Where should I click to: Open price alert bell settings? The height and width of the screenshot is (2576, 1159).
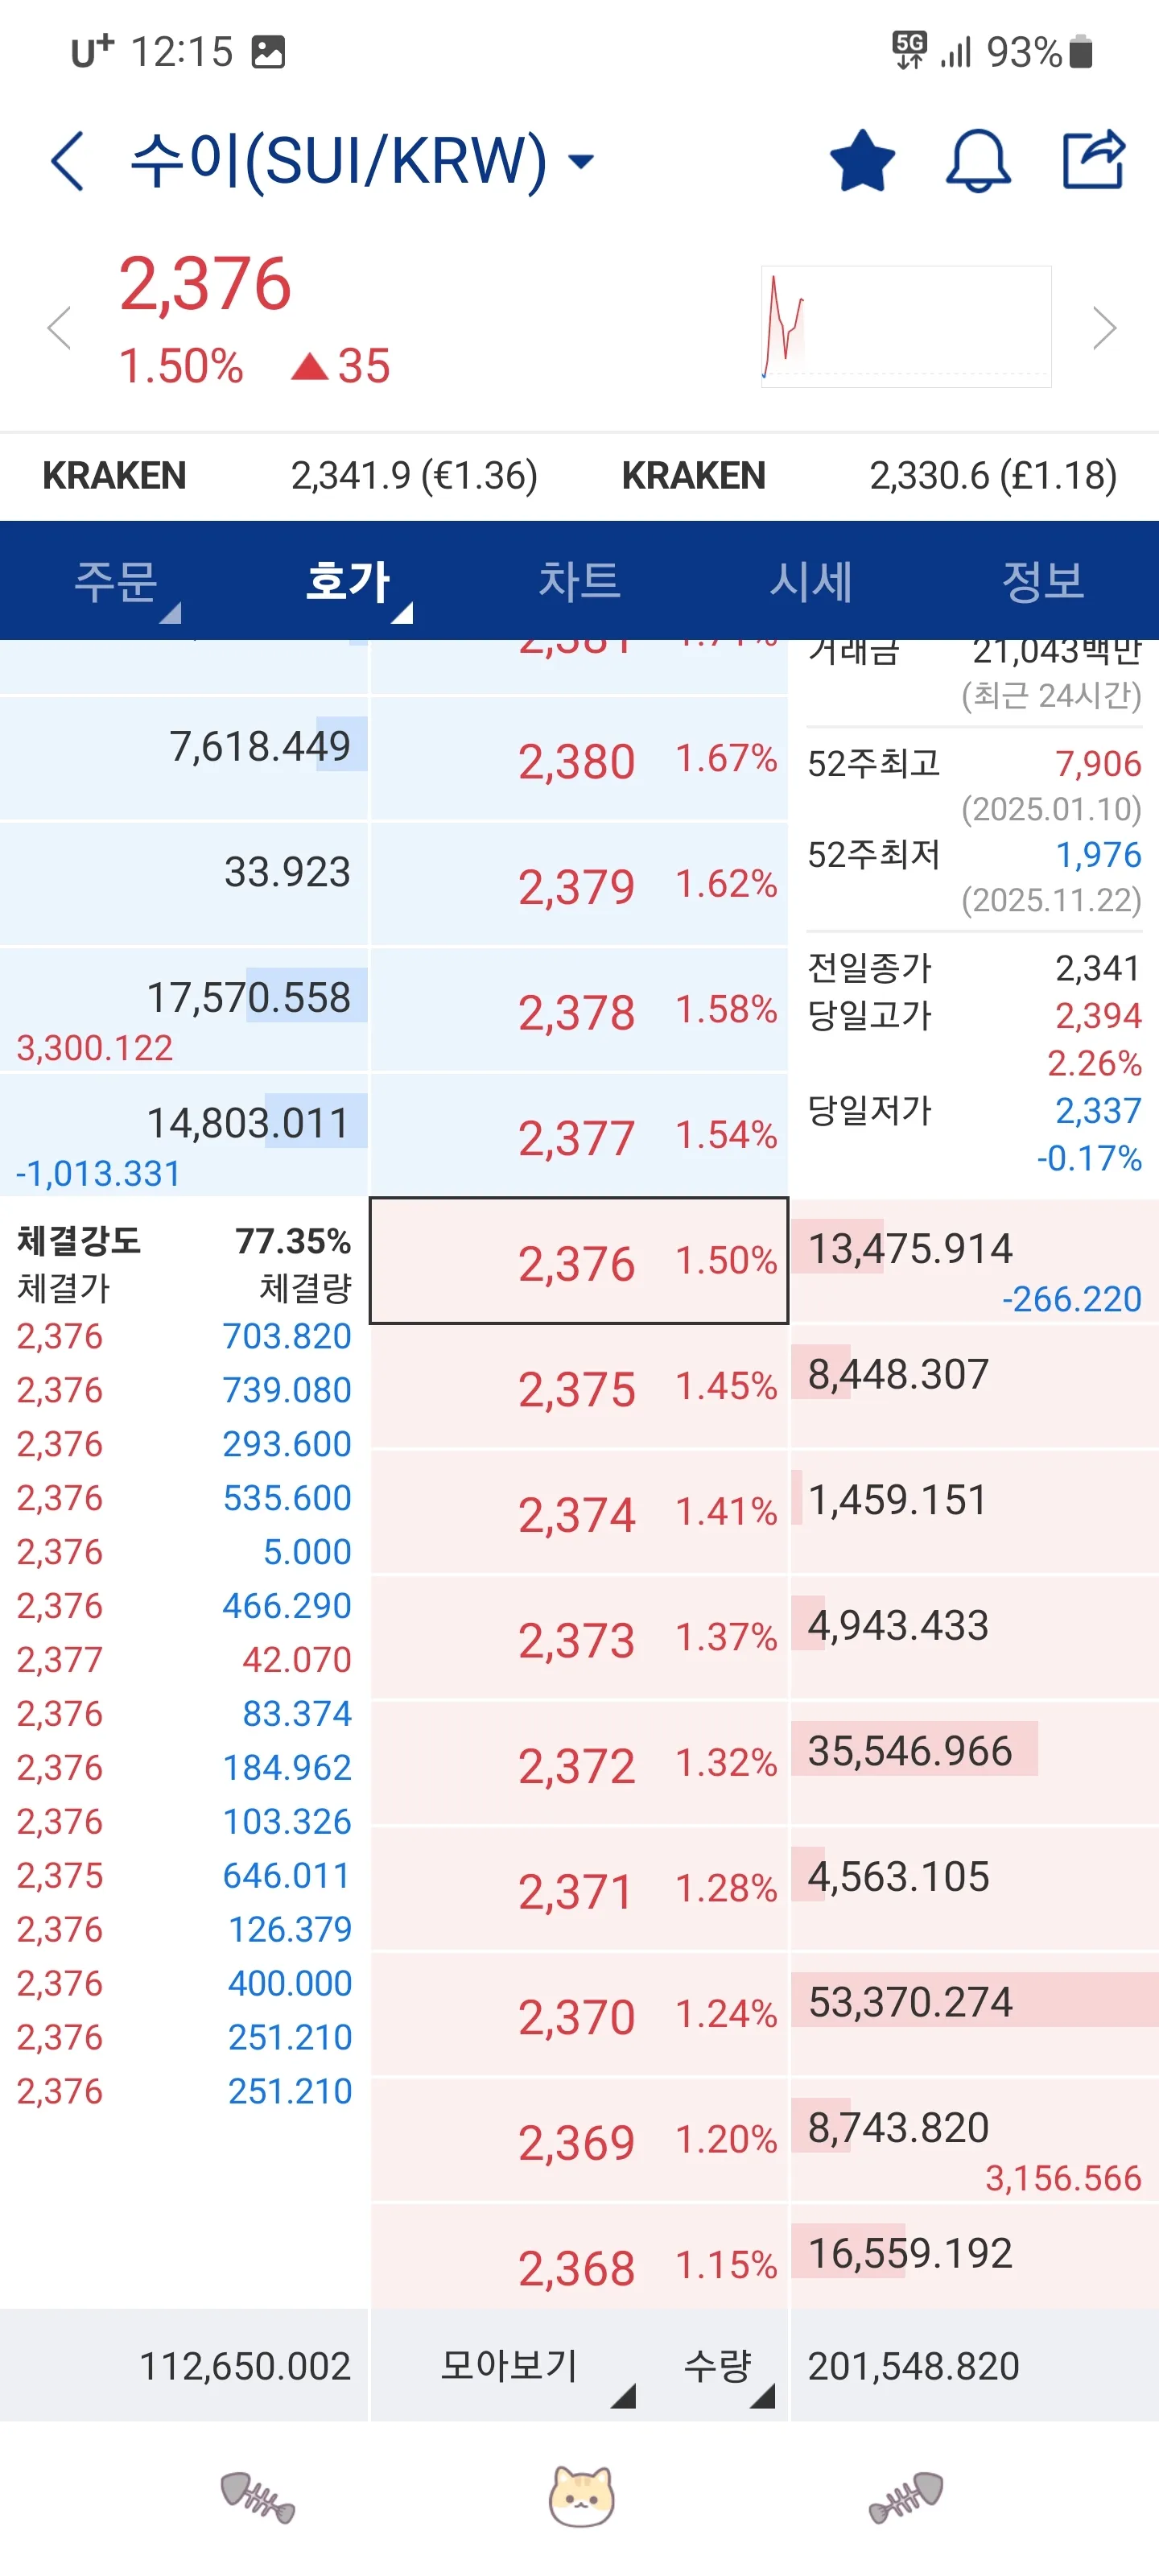point(978,160)
